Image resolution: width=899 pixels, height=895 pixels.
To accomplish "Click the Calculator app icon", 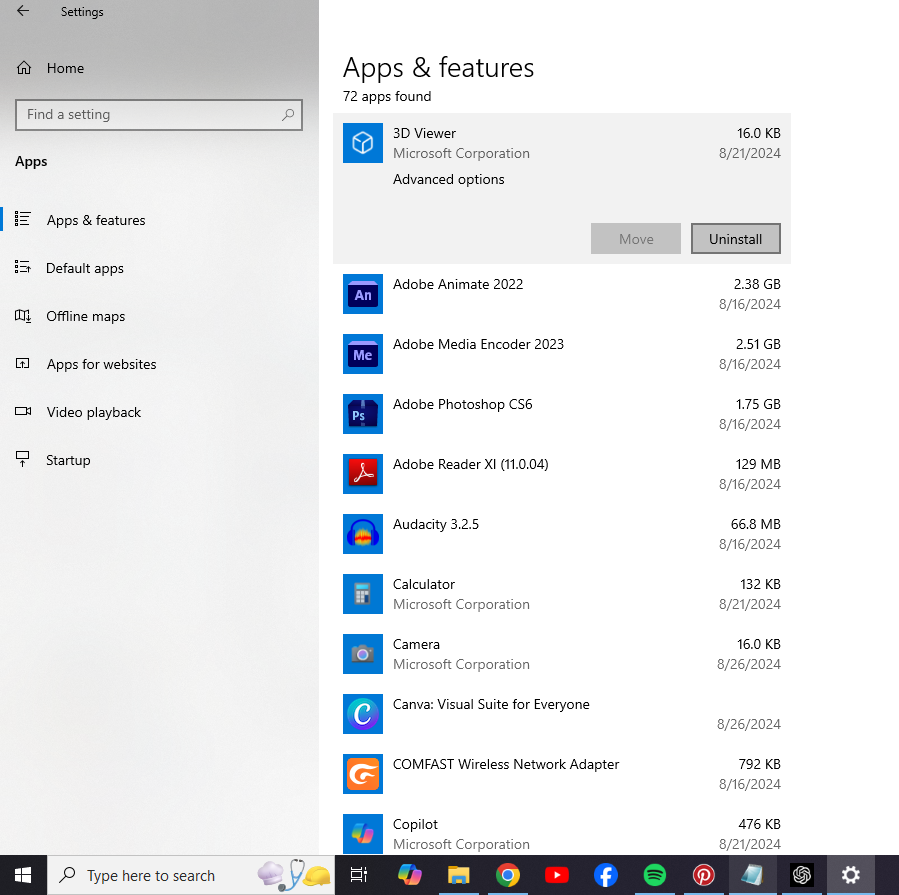I will (363, 594).
